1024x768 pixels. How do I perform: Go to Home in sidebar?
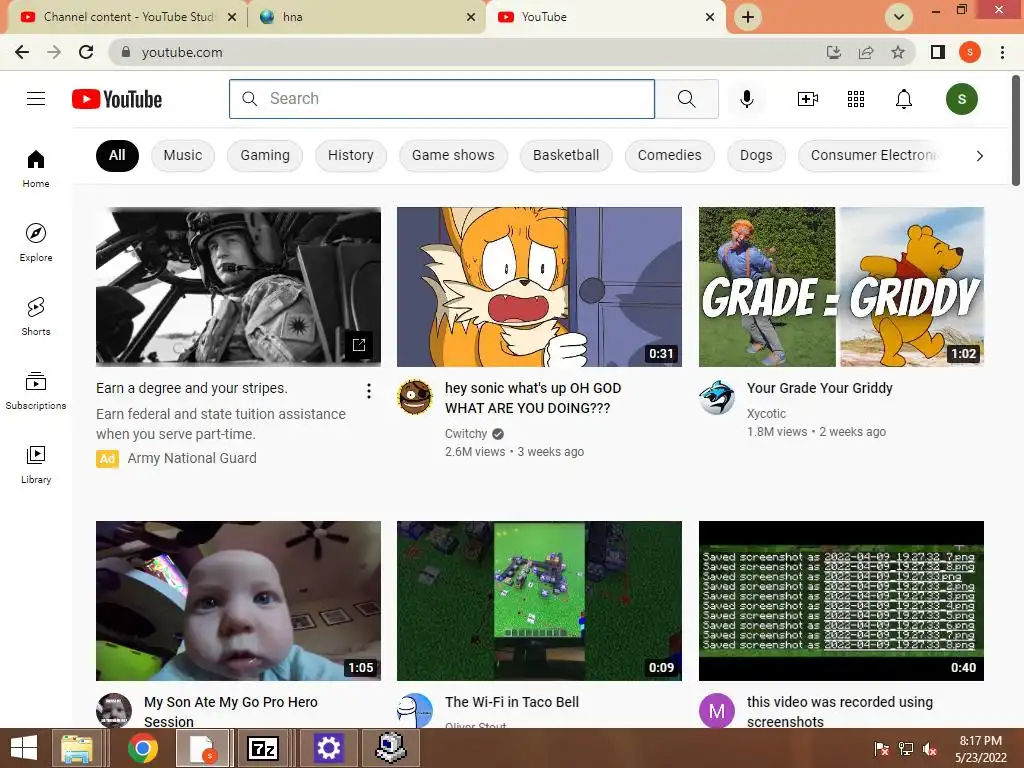point(36,168)
